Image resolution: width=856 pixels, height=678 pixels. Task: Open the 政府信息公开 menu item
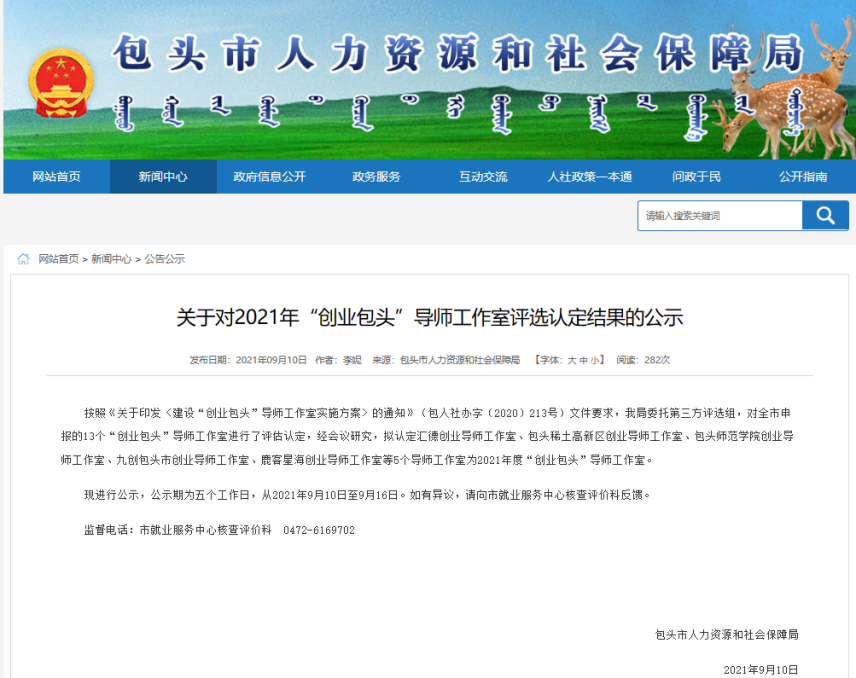pos(270,177)
